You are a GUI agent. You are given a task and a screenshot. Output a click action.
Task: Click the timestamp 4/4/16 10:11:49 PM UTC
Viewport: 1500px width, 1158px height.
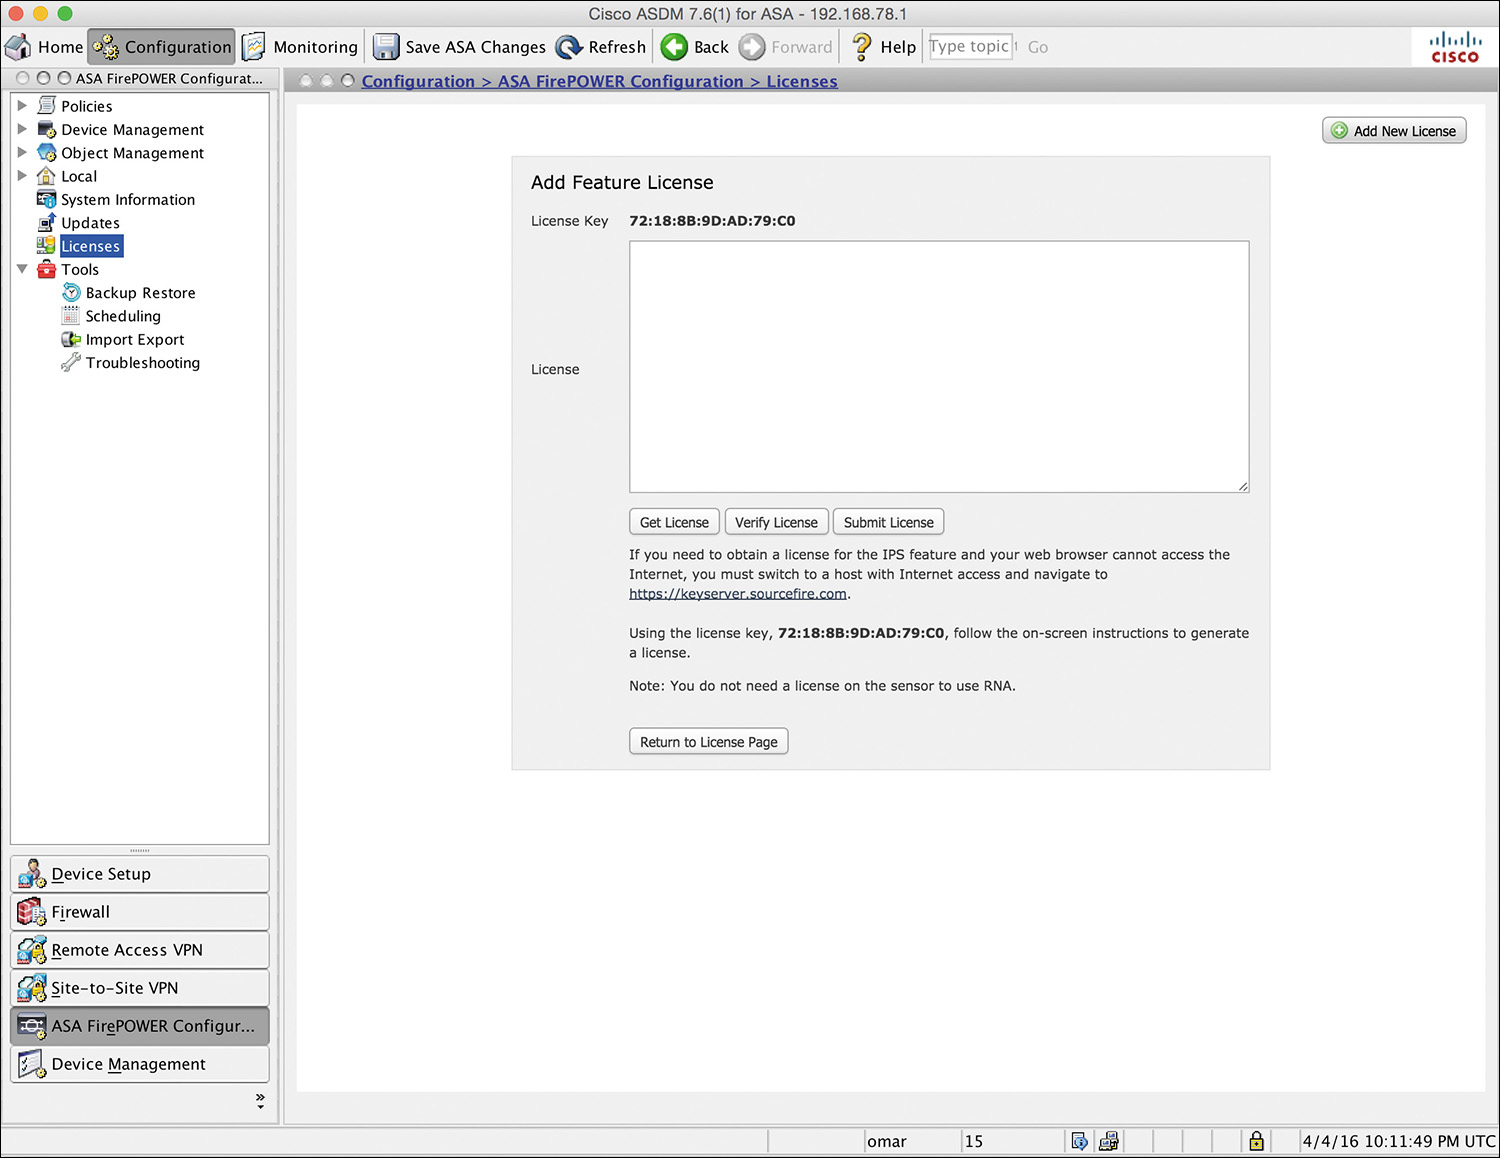pyautogui.click(x=1398, y=1141)
